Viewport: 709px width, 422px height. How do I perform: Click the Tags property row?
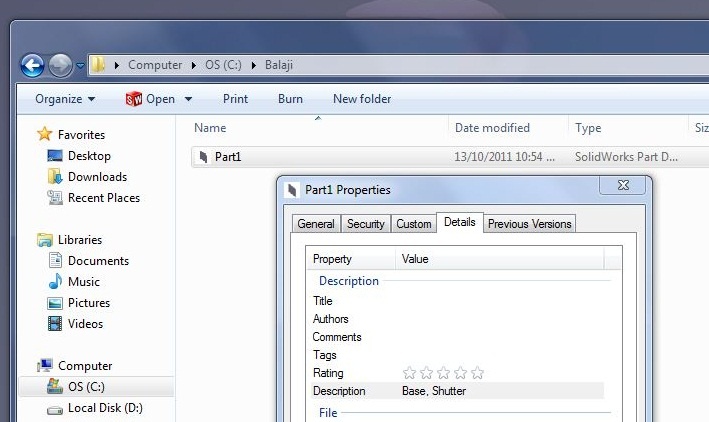458,355
